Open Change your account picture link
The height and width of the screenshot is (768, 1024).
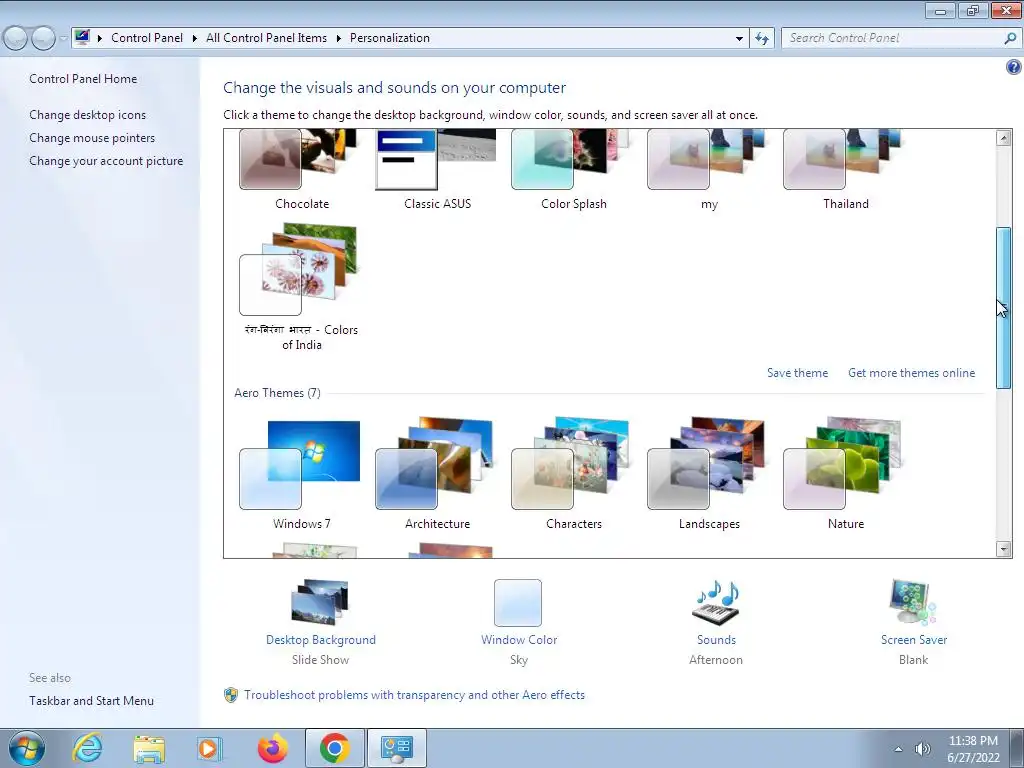pyautogui.click(x=106, y=161)
